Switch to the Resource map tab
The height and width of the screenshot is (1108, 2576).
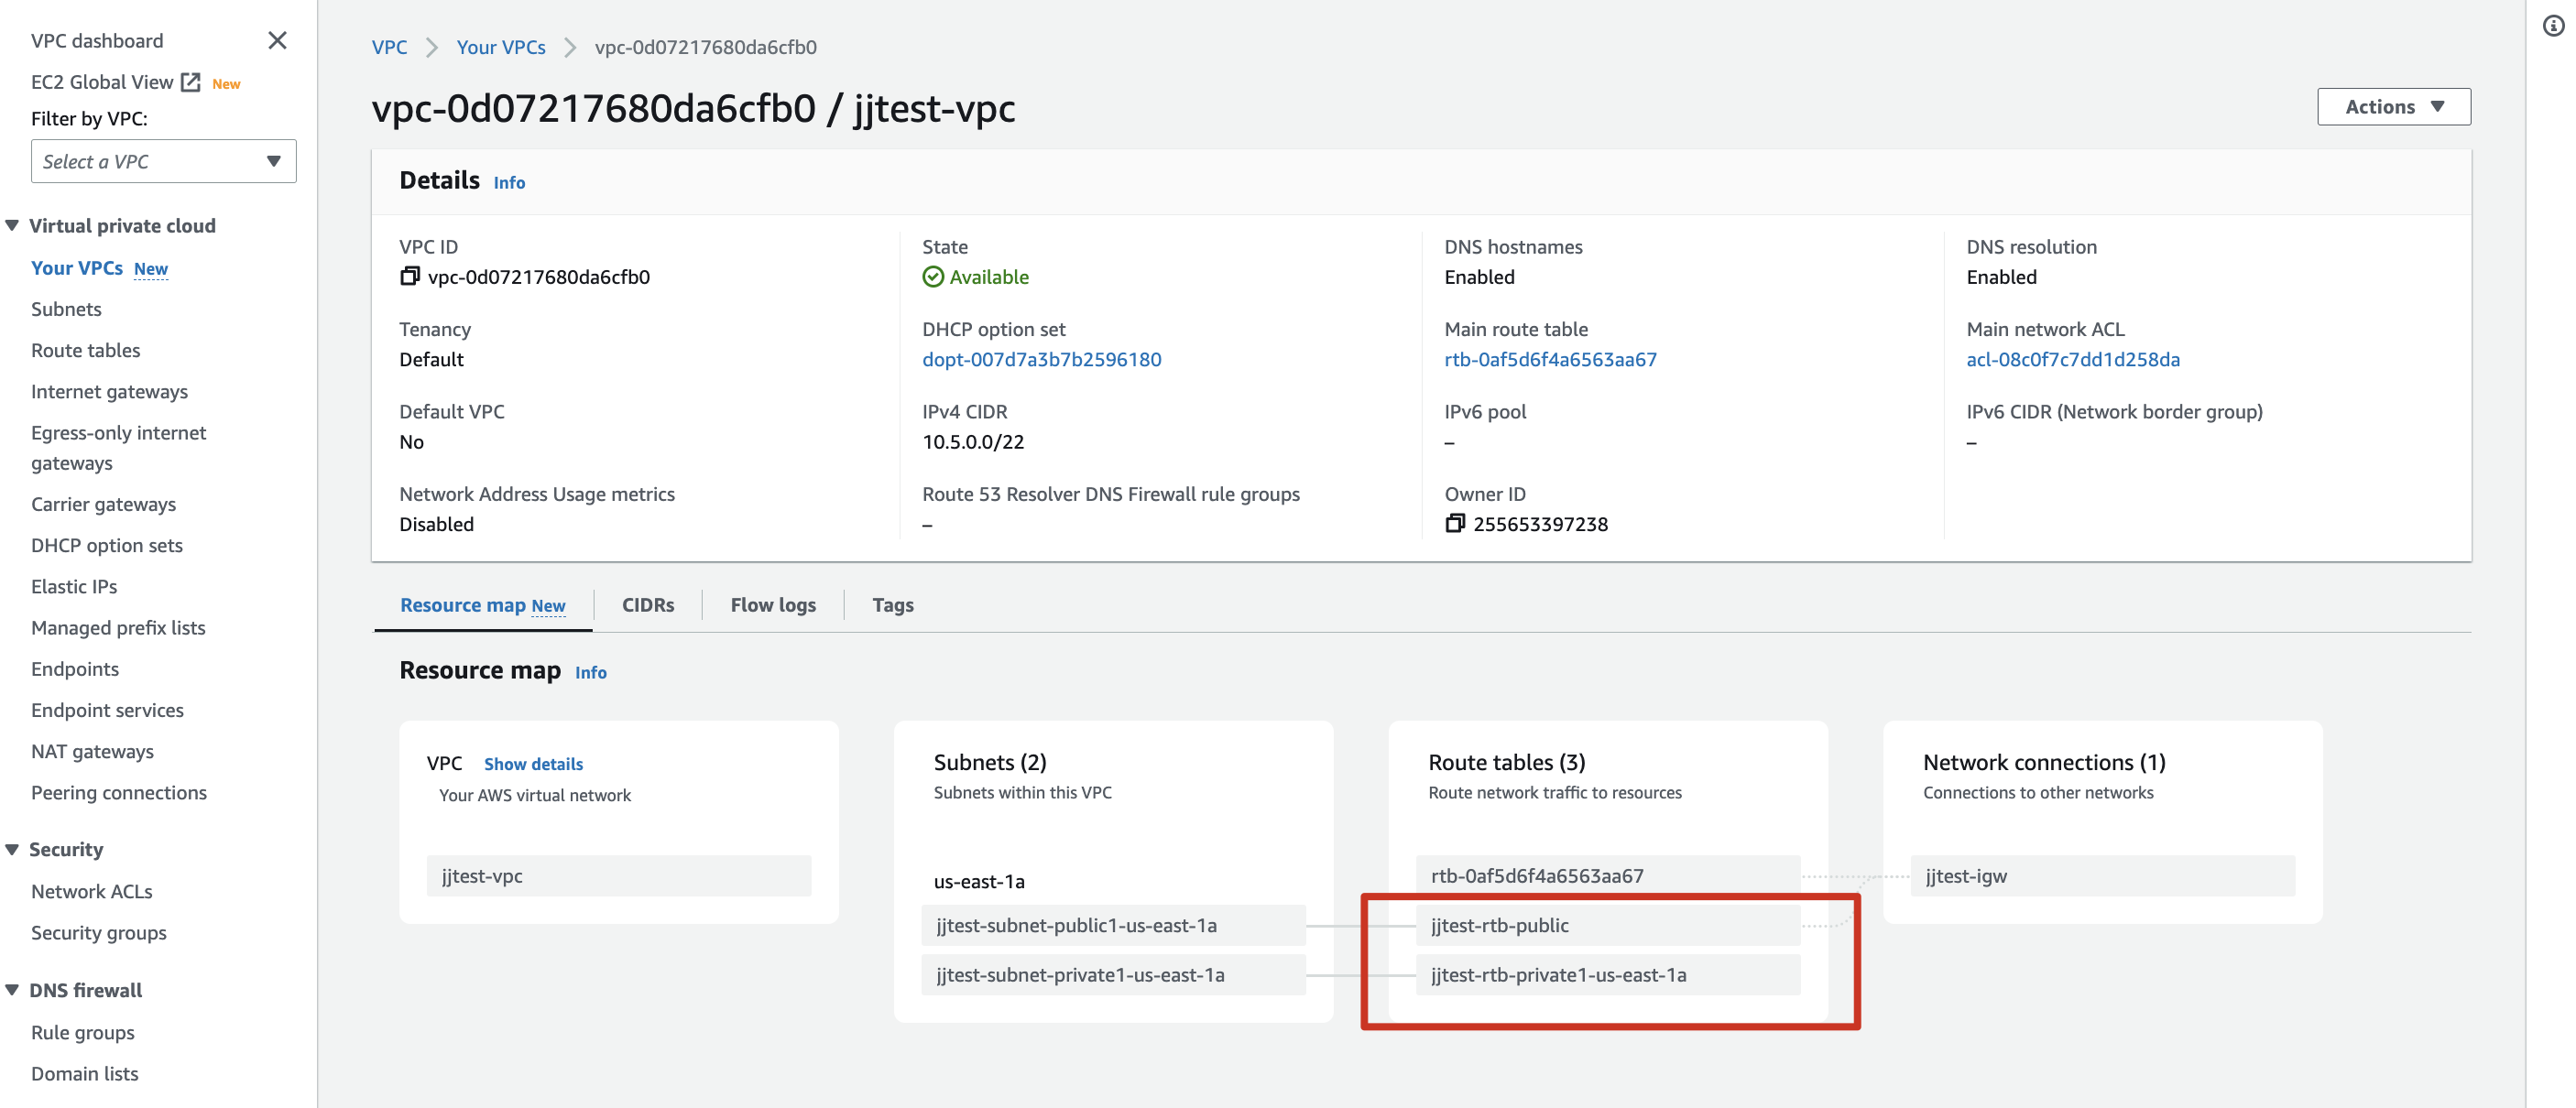483,605
